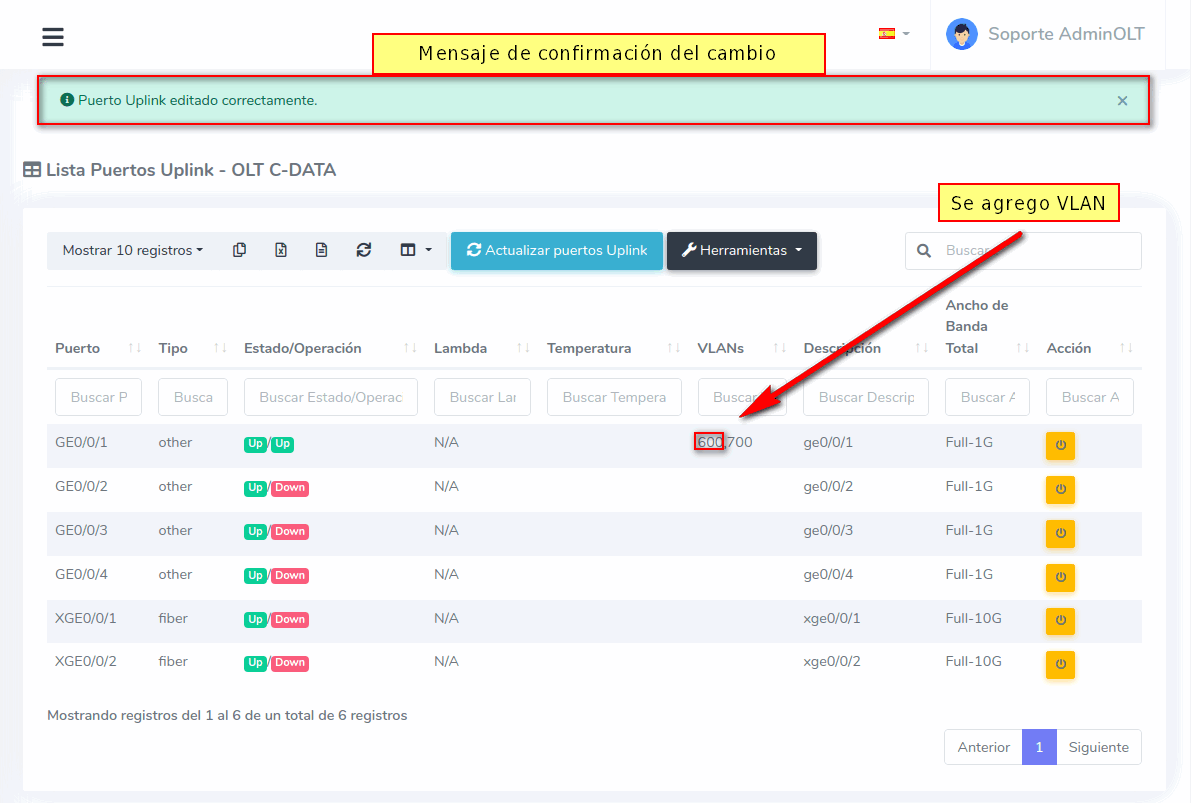Viewport: 1191px width, 803px height.
Task: Open the language flag dropdown
Action: point(893,34)
